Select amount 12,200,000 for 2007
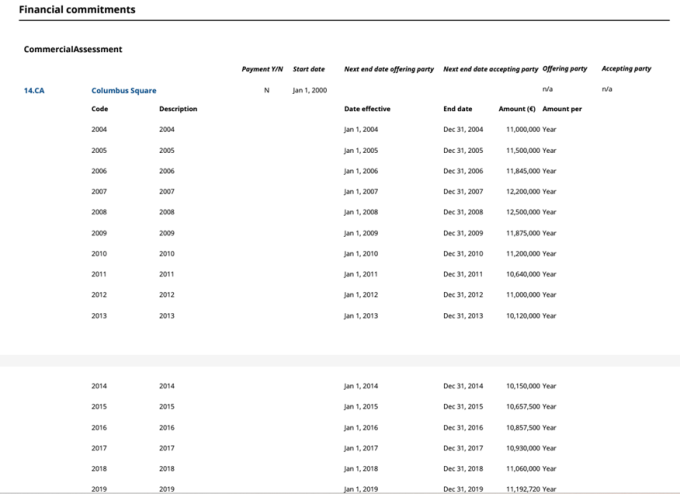Image resolution: width=680 pixels, height=494 pixels. click(523, 191)
